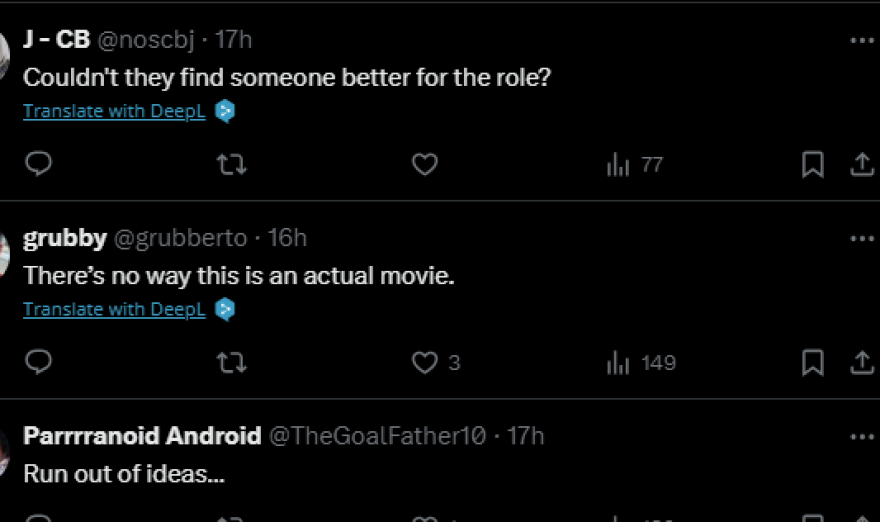Bookmark grubby's tweet
This screenshot has width=880, height=522.
click(x=813, y=363)
